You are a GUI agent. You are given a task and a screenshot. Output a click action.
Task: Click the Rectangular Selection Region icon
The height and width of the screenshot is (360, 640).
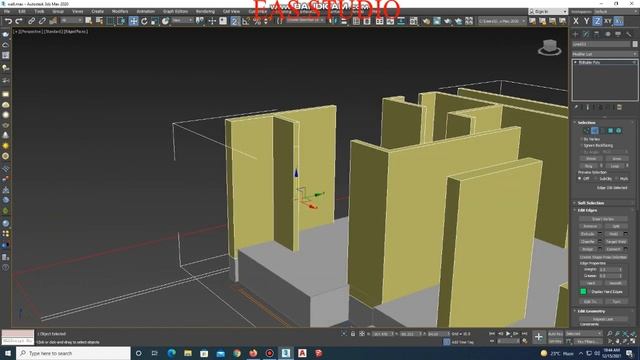coord(111,21)
